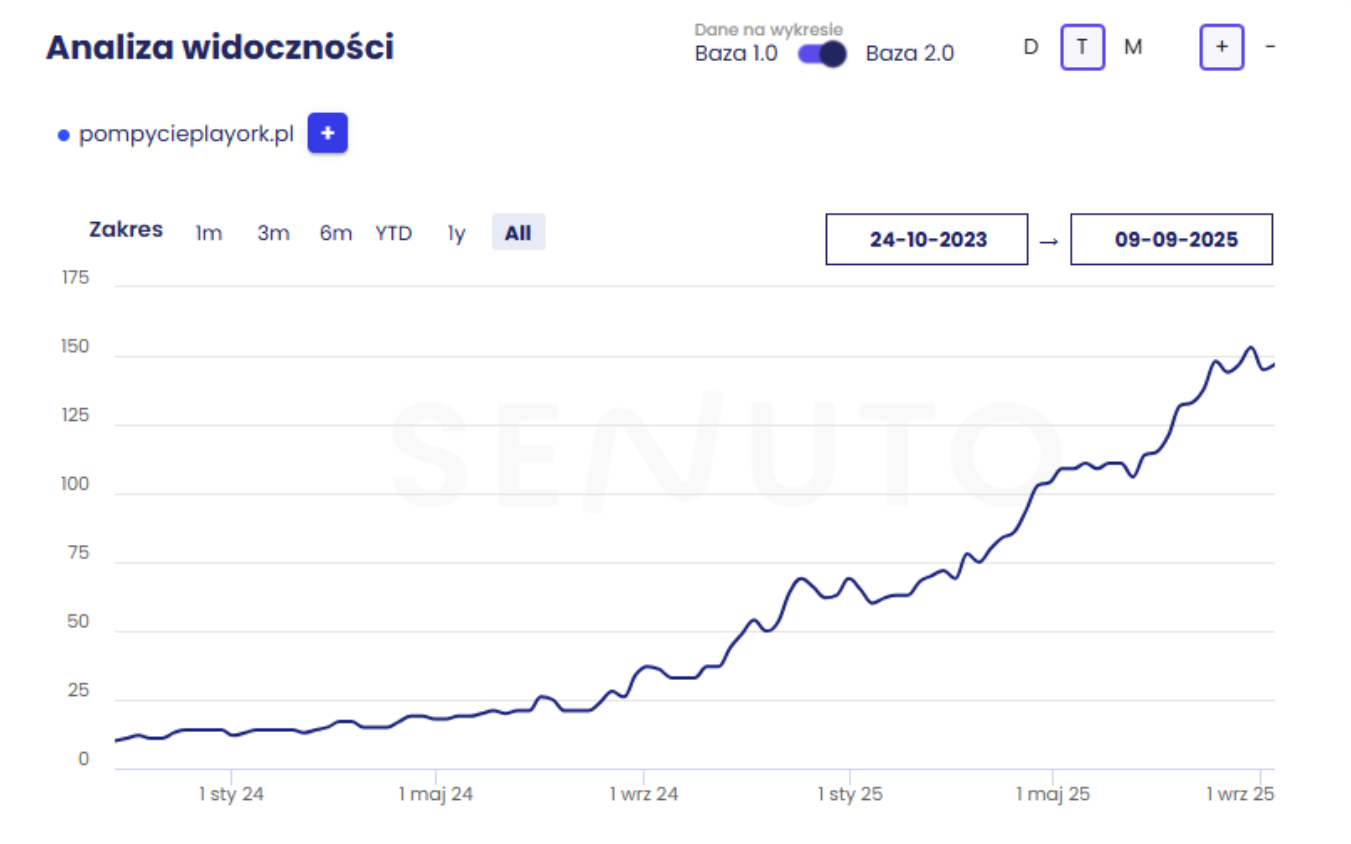Select the 'All' range option
1351x844 pixels.
pos(518,233)
